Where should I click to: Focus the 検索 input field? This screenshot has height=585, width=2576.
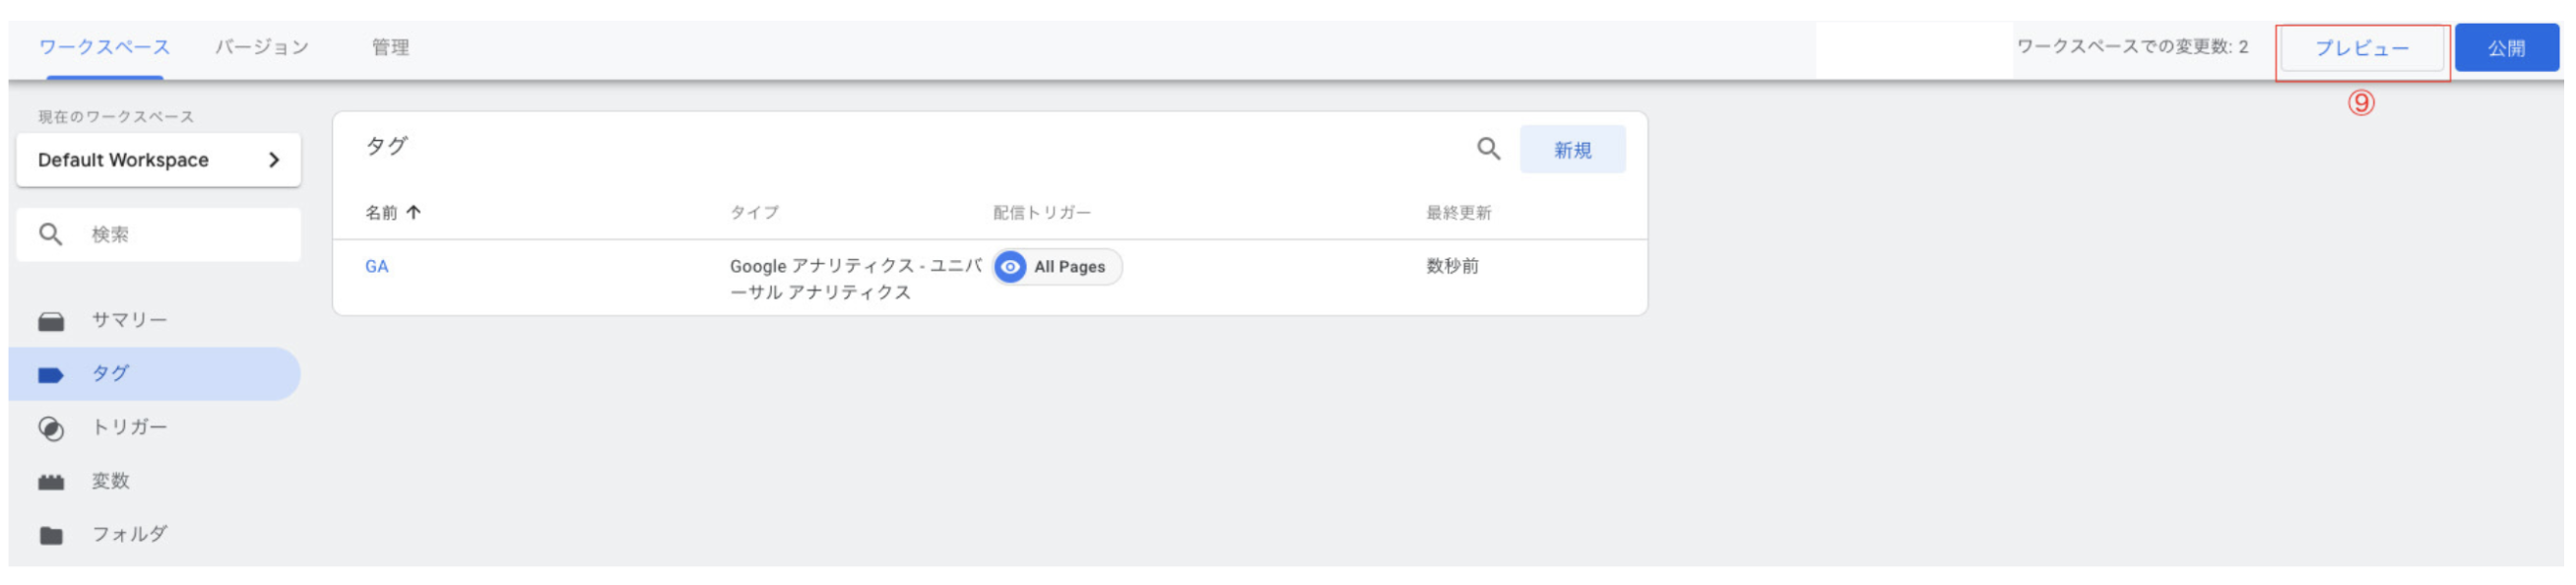(180, 235)
